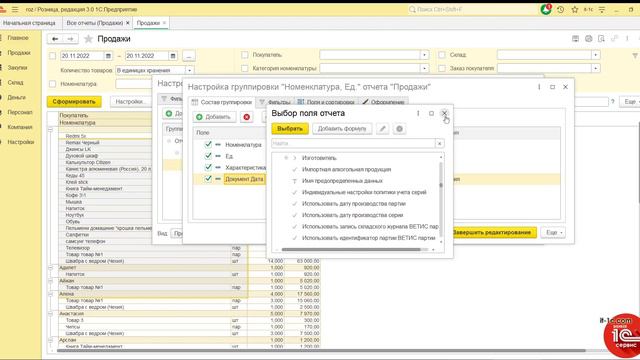Close Все отчеты (Продажи) tab

coord(128,23)
